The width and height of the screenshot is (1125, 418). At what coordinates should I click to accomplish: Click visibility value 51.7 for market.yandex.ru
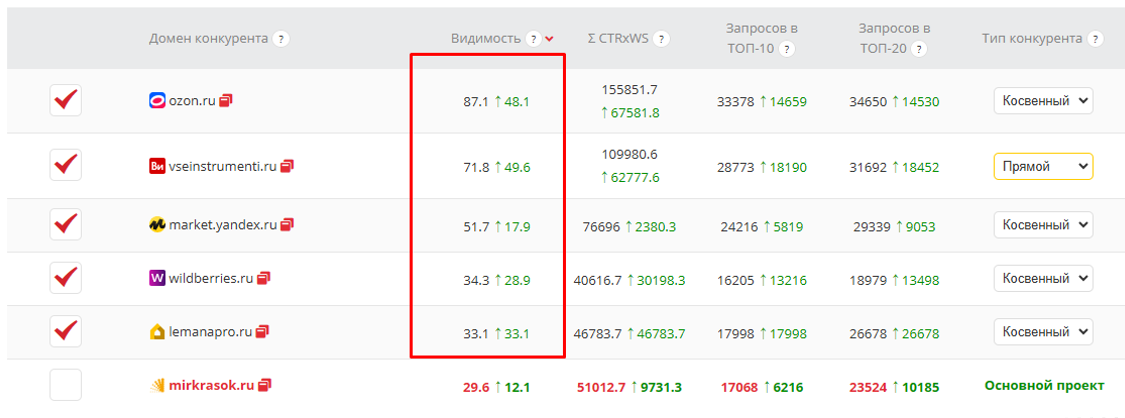point(476,227)
